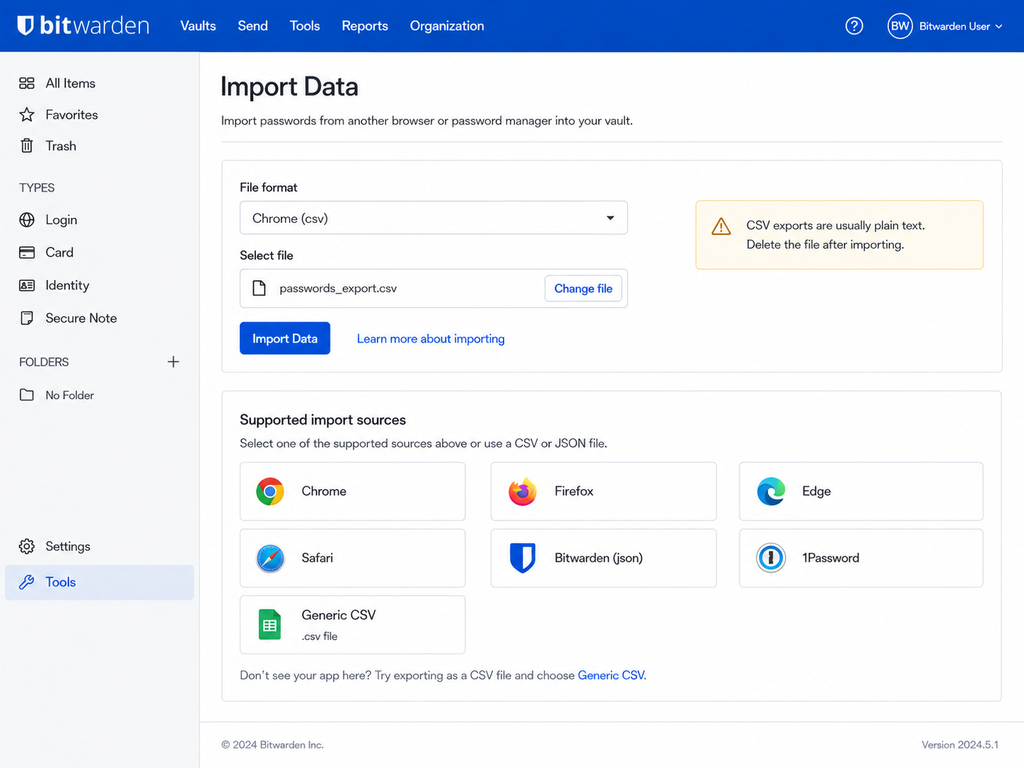The image size is (1024, 768).
Task: Select the Bitwarden (json) source label
Action: pyautogui.click(x=599, y=558)
